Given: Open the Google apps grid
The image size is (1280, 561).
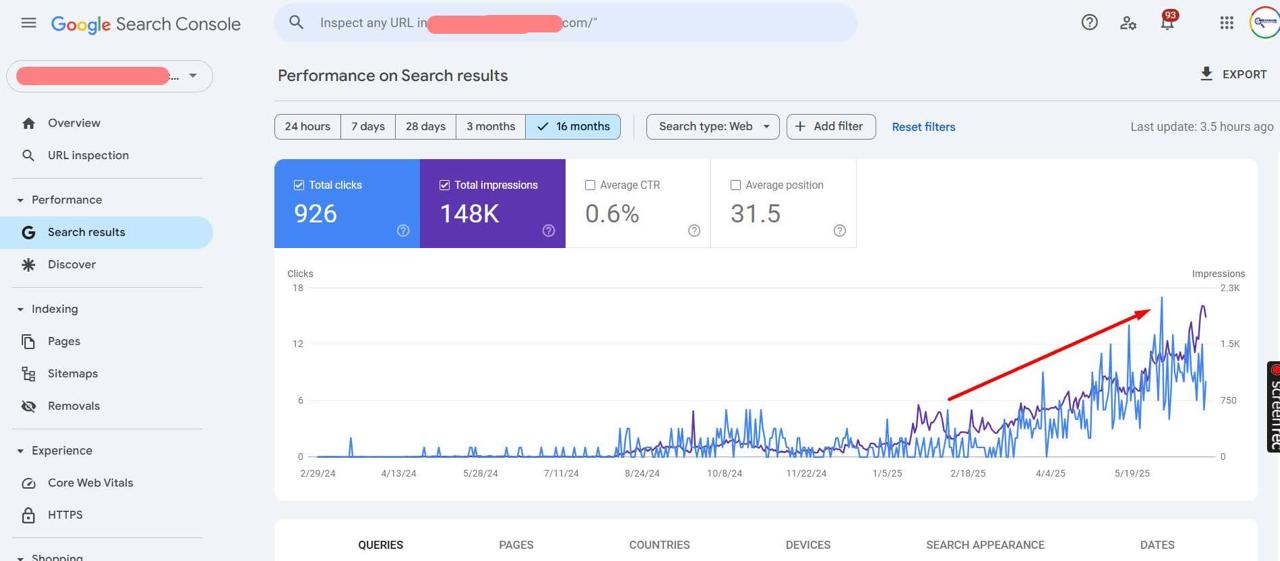Looking at the screenshot, I should (1226, 23).
